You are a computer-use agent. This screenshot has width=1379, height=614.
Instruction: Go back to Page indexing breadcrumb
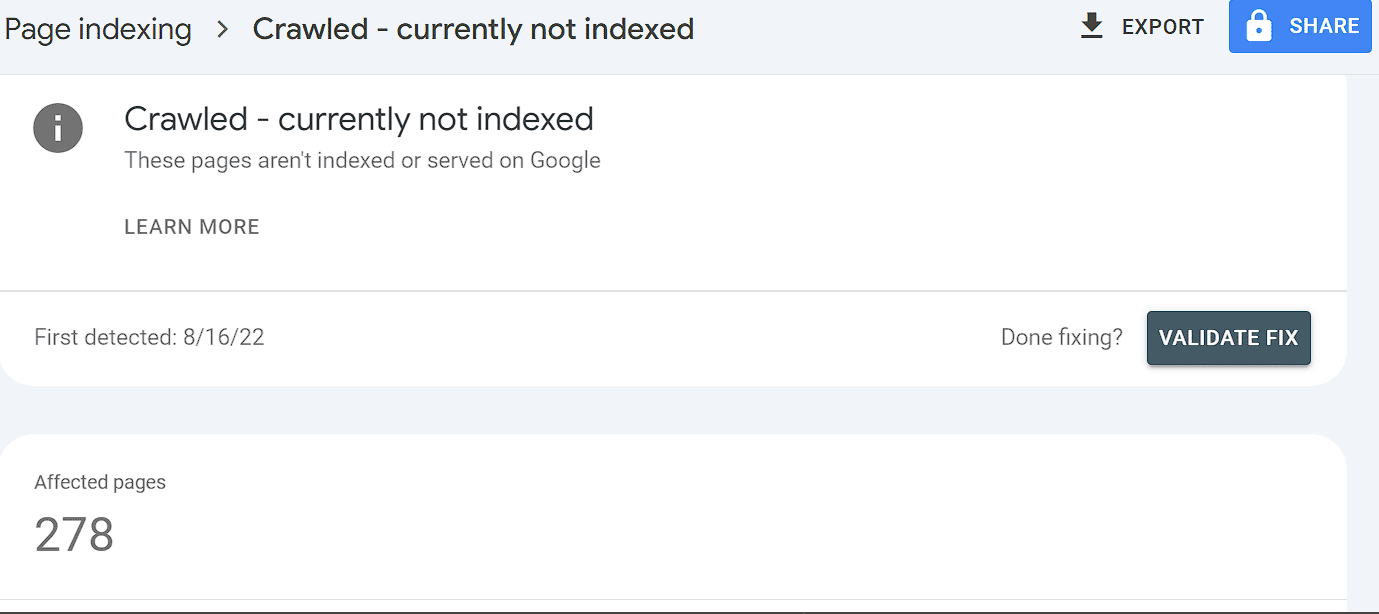click(x=97, y=29)
